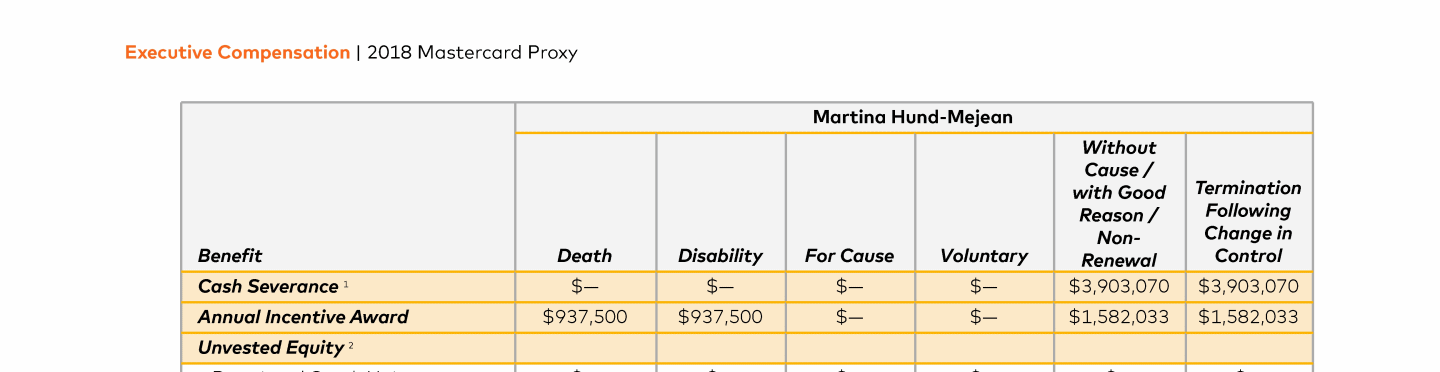Viewport: 1440px width, 372px height.
Task: Select the Annual Incentive Award row label
Action: click(303, 317)
